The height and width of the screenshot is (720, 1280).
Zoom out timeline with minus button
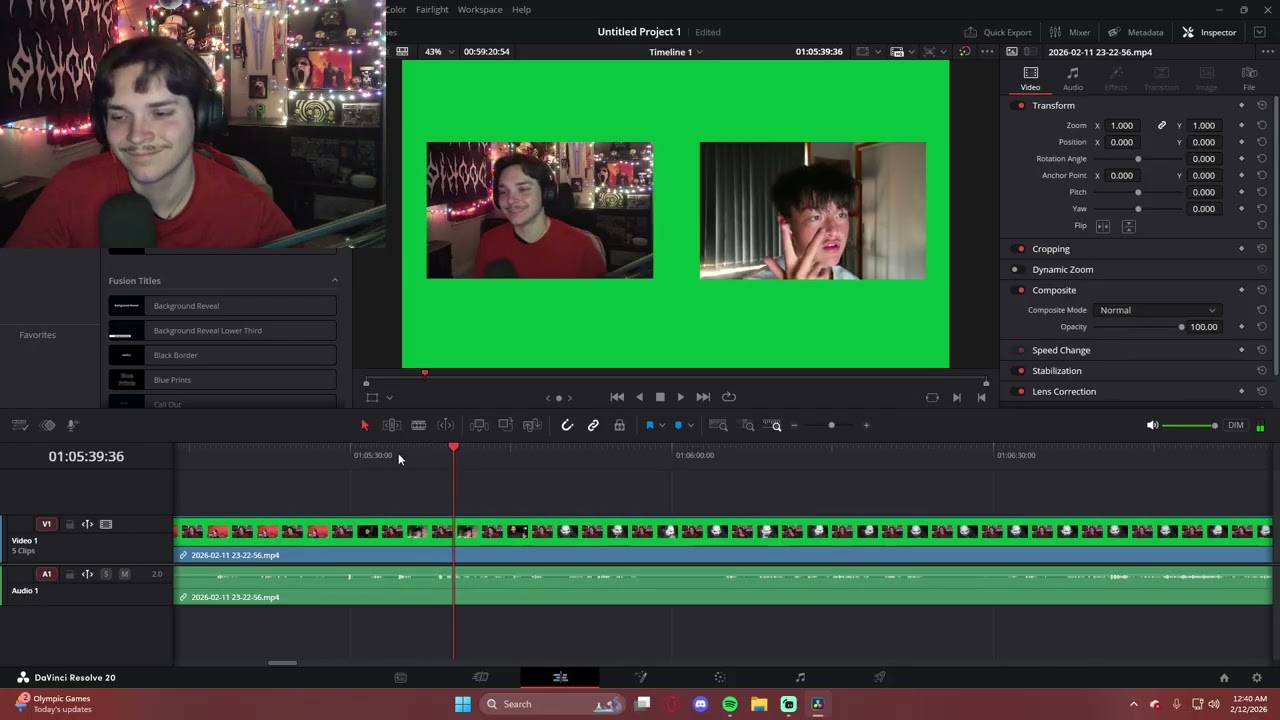pos(794,425)
